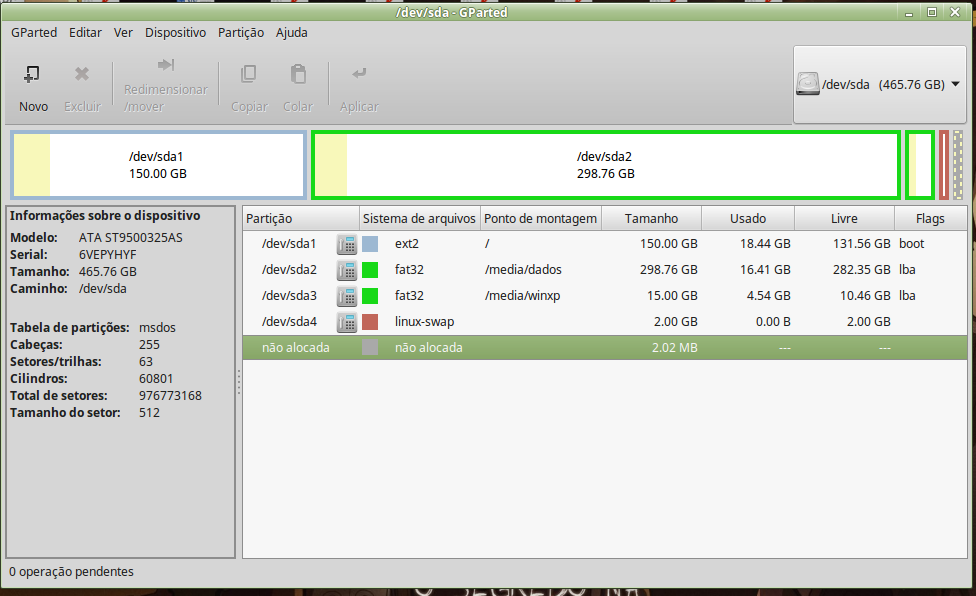Click the green fat32 swatch for /dev/sda2

[370, 270]
